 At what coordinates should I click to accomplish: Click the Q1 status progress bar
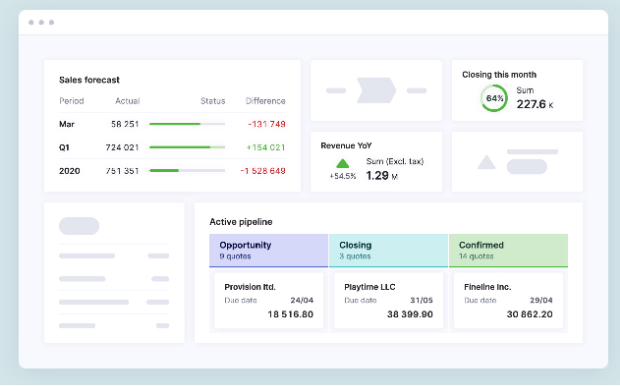tap(187, 148)
